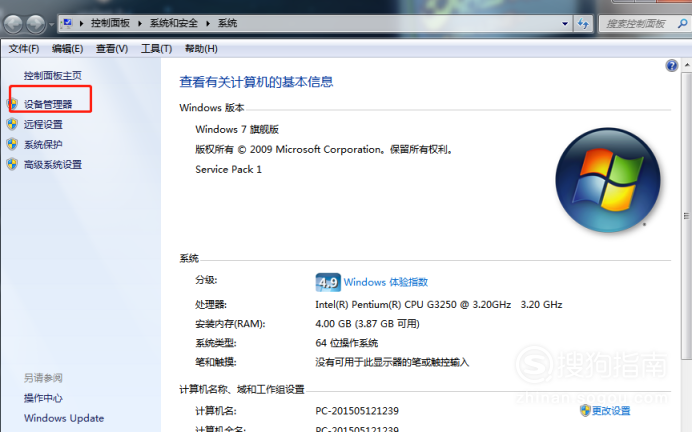Click 更改设置 link
Viewport: 692px width, 432px height.
tap(611, 411)
